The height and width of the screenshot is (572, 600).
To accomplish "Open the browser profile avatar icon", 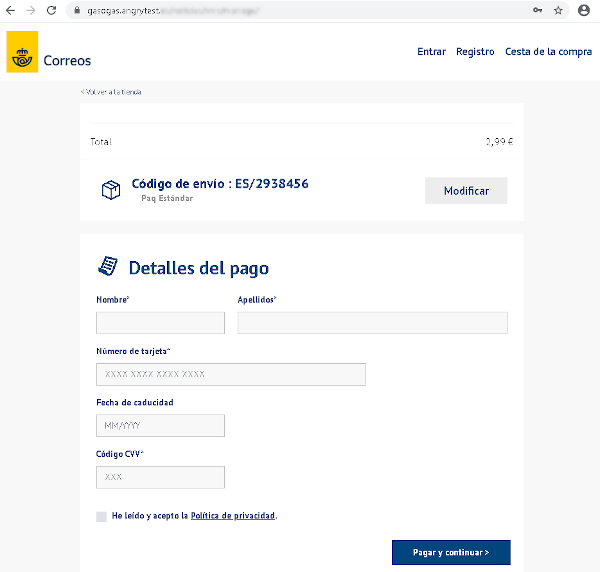I will [584, 10].
